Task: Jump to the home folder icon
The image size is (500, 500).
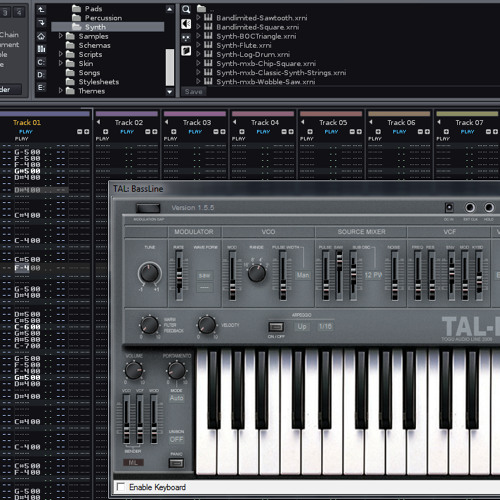Action: pos(41,36)
